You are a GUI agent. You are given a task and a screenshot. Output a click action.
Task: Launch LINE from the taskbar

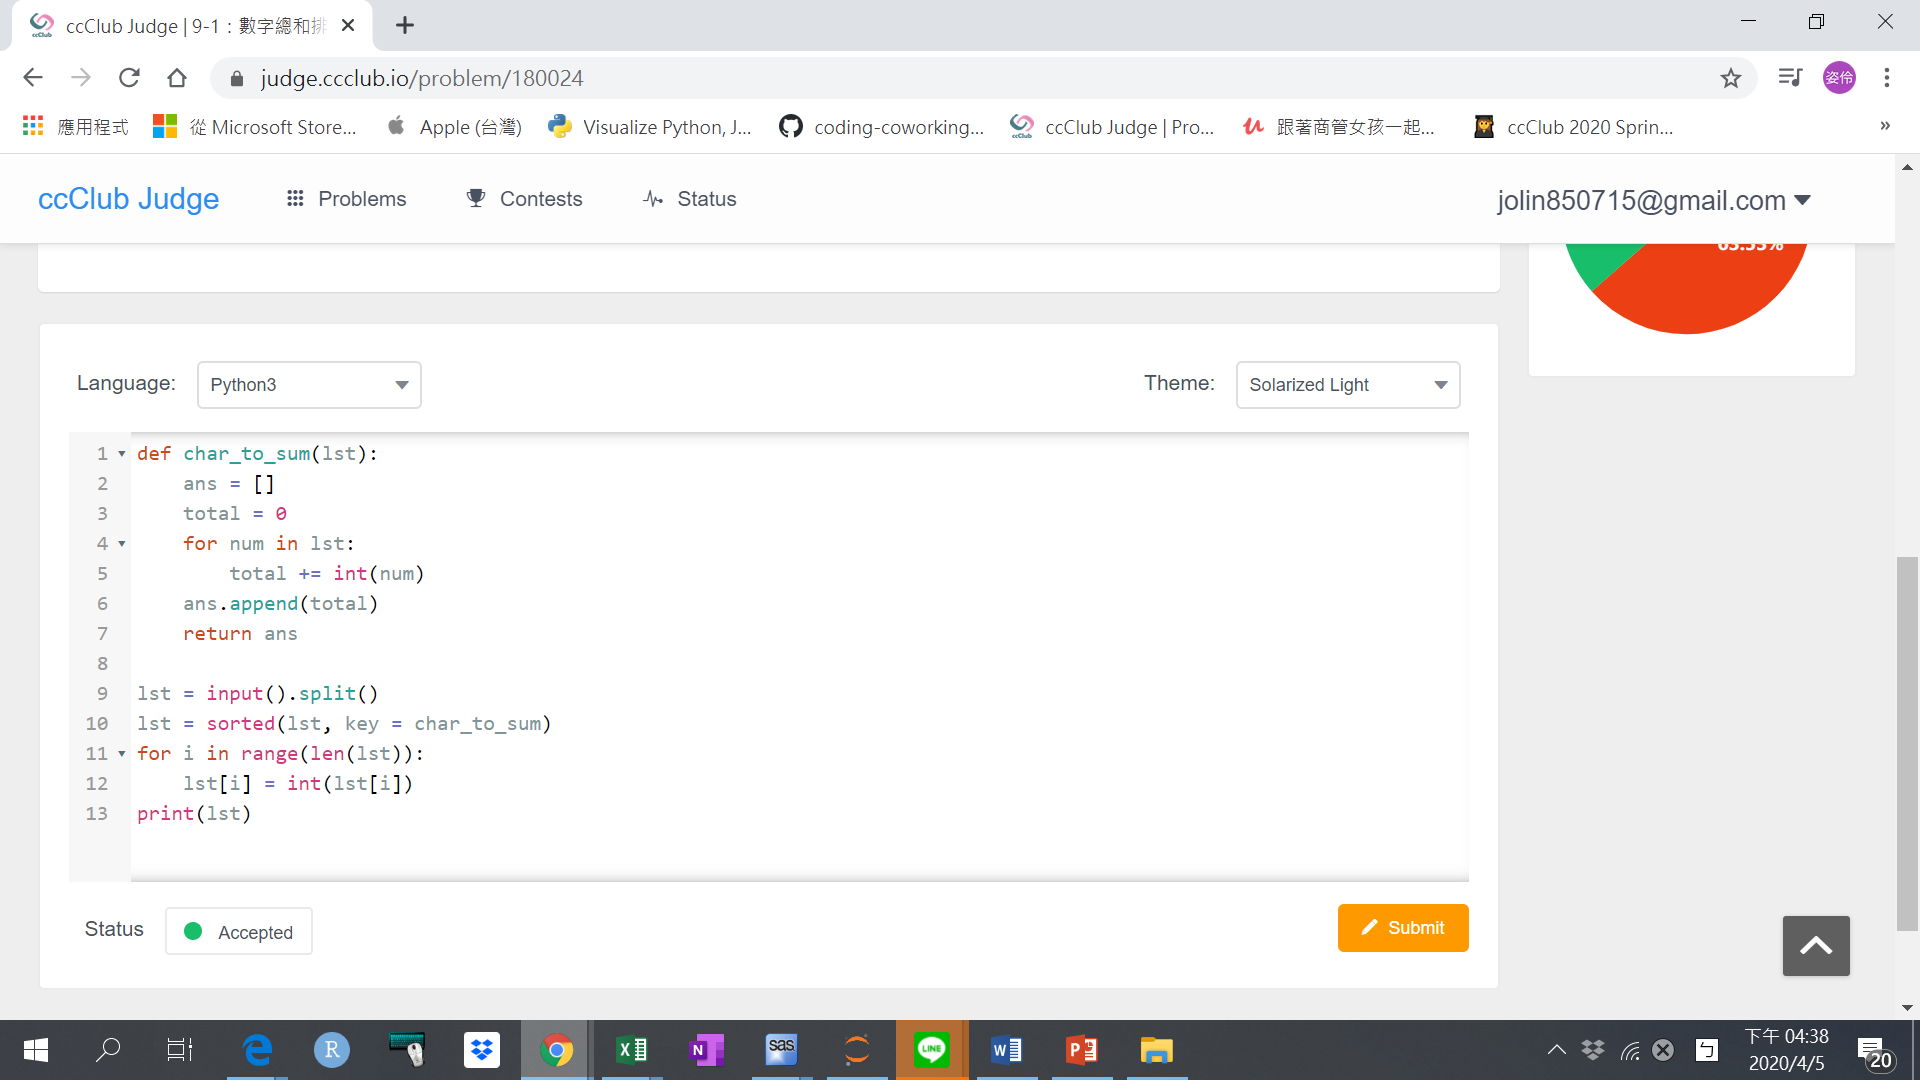point(931,1050)
